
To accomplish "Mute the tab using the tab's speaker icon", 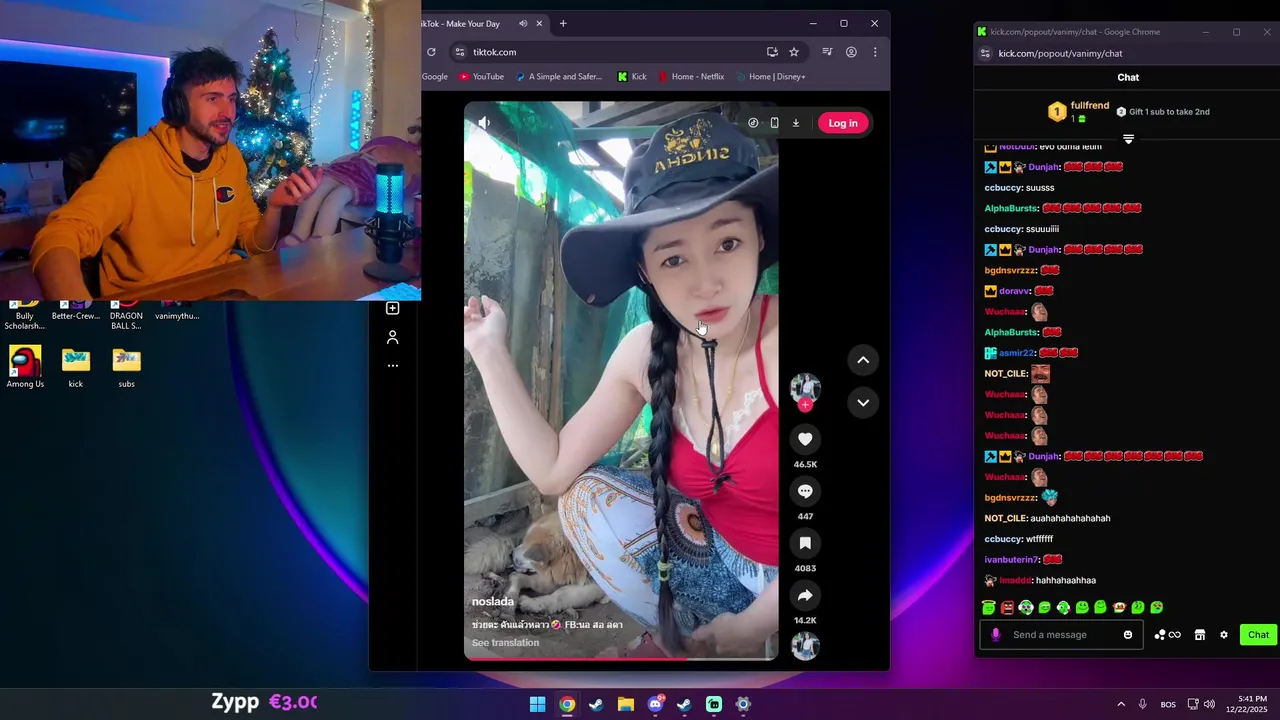I will click(x=522, y=23).
